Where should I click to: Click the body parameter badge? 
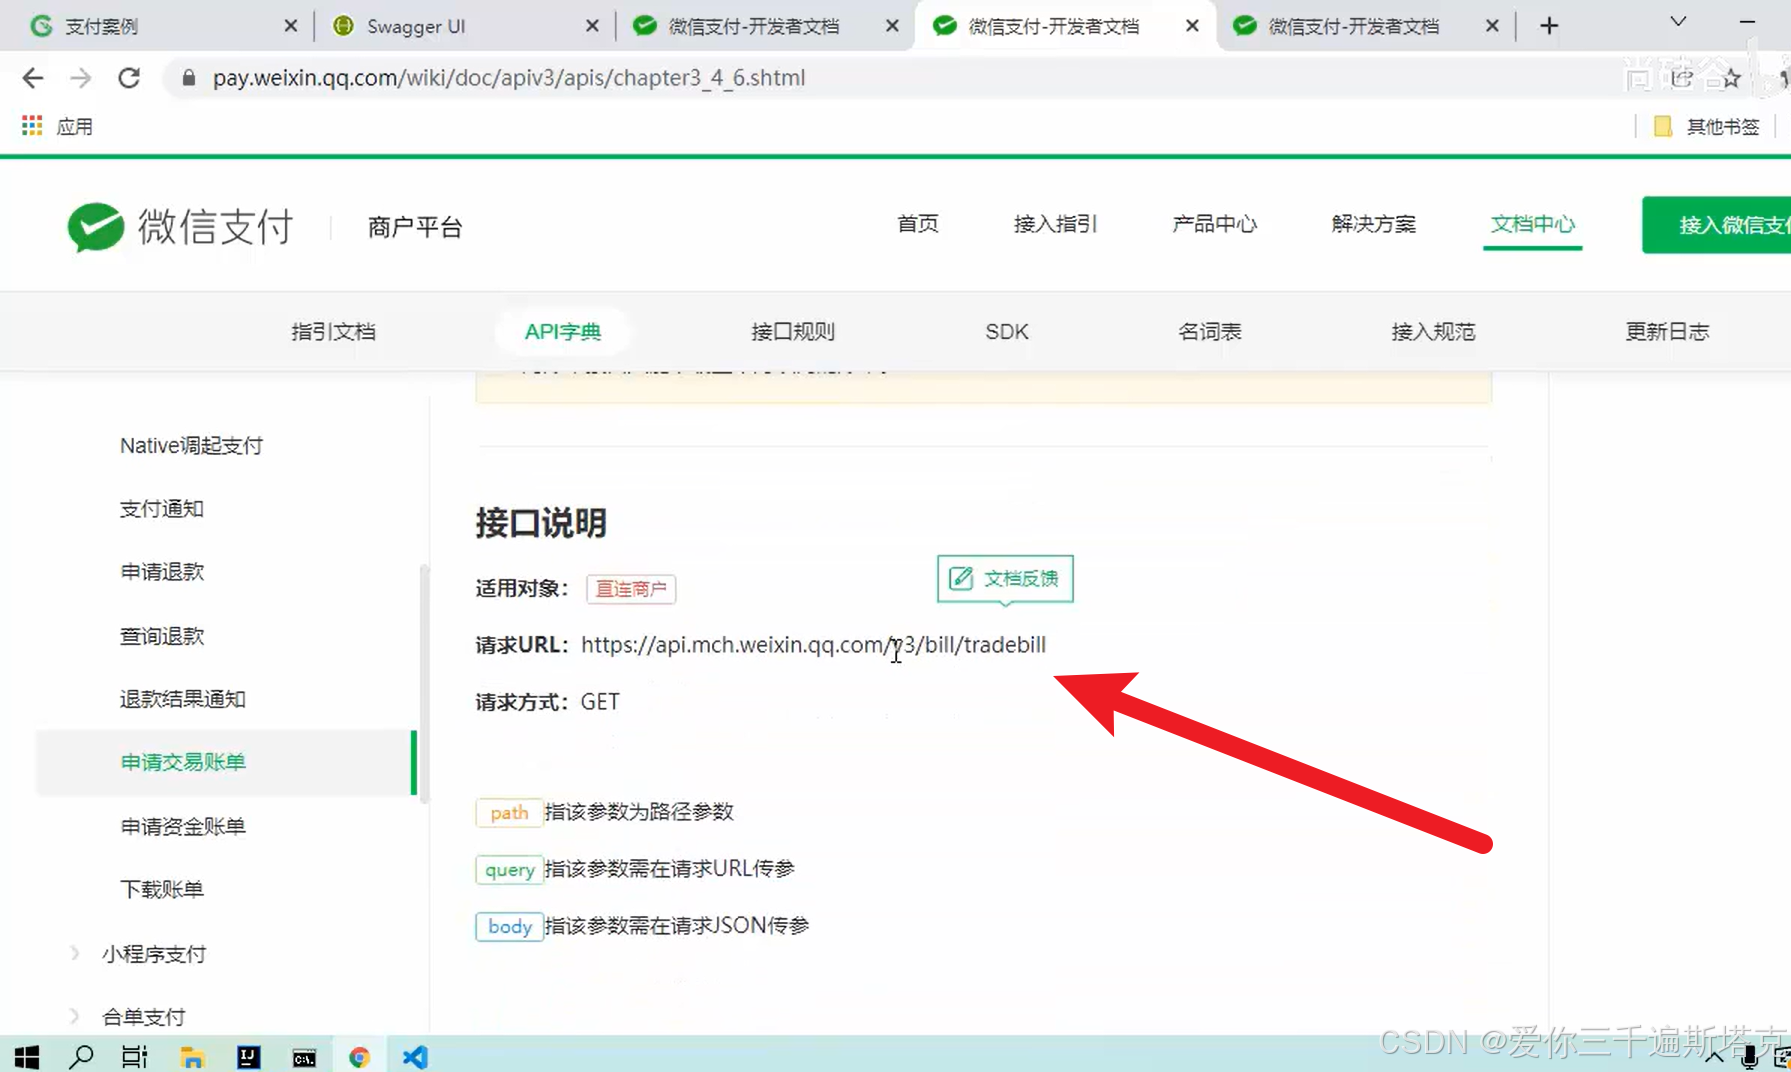[509, 927]
